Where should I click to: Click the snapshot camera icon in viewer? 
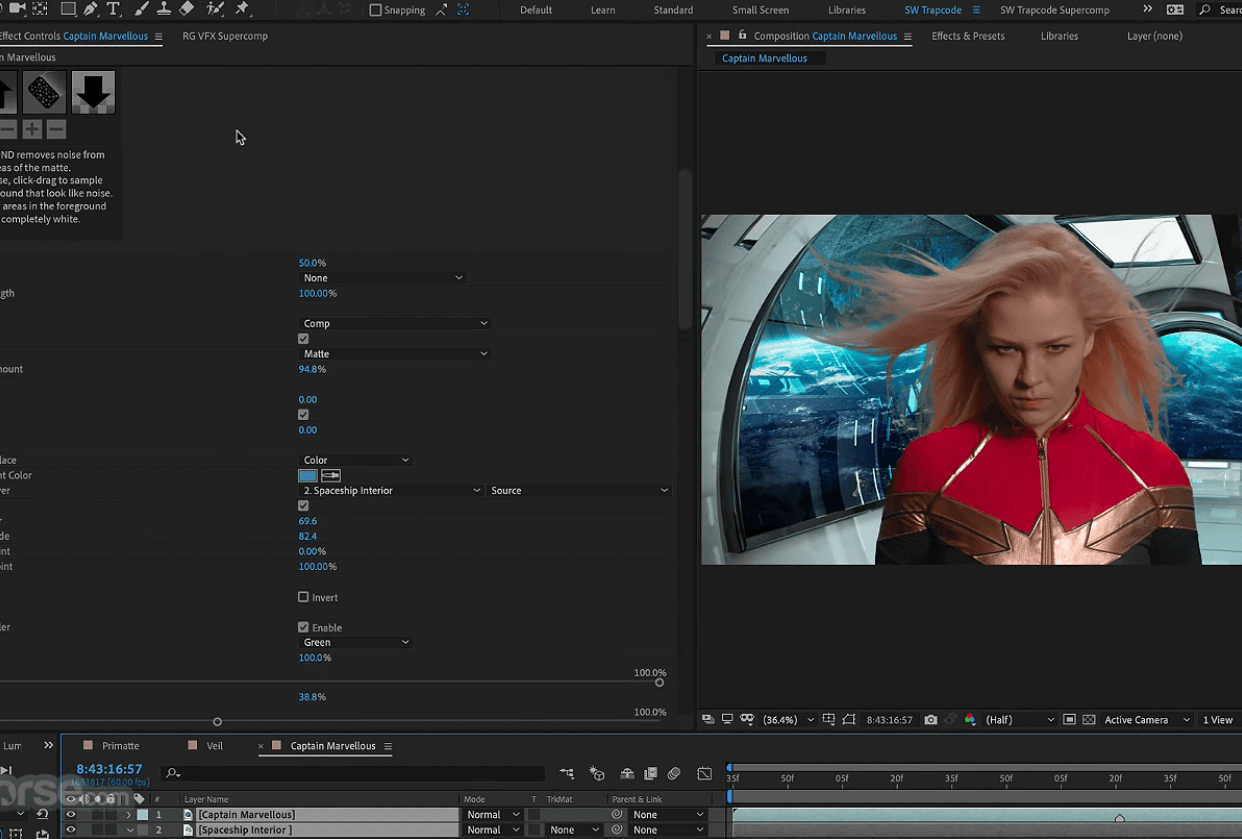931,720
